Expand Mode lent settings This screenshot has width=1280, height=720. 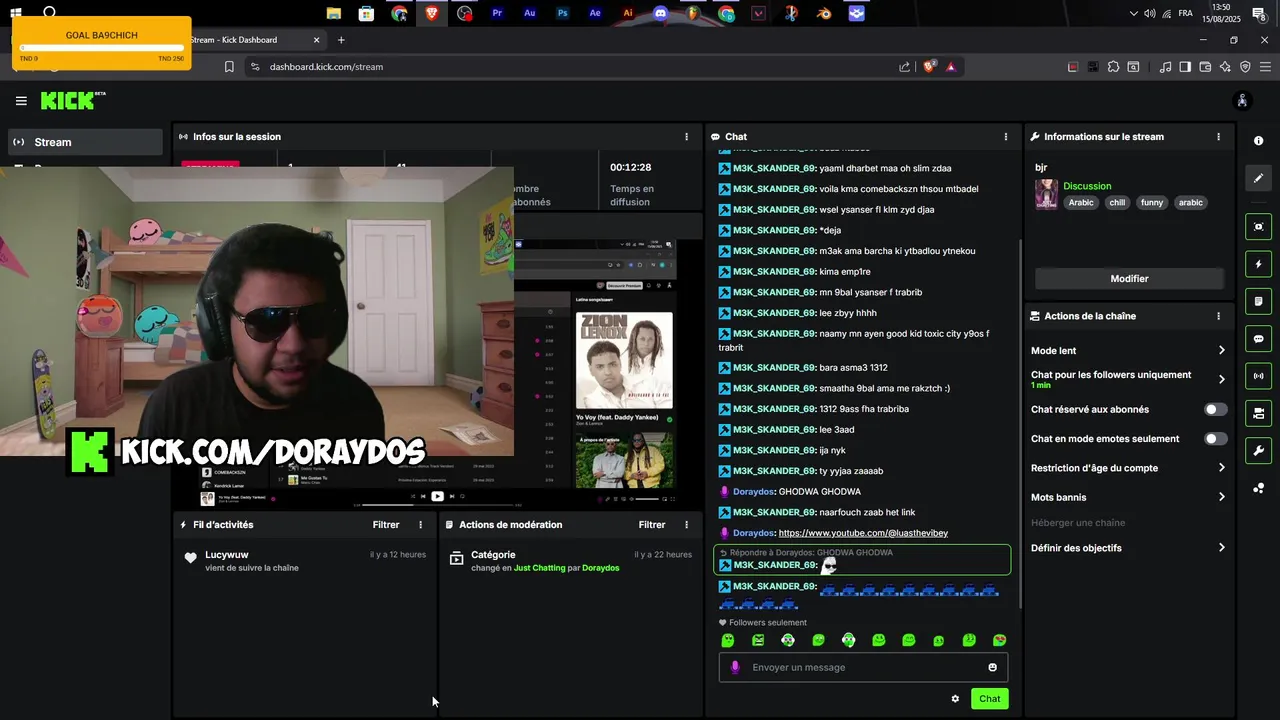pyautogui.click(x=1128, y=351)
